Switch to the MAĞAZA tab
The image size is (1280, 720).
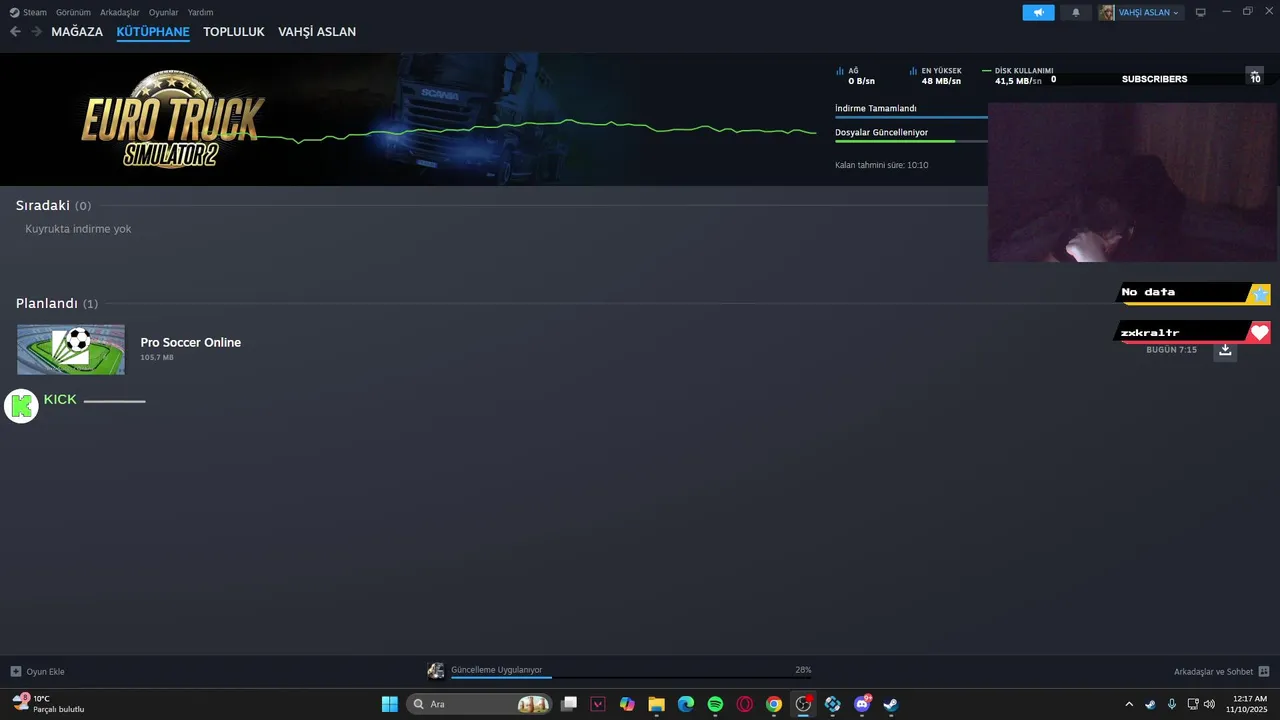click(77, 32)
